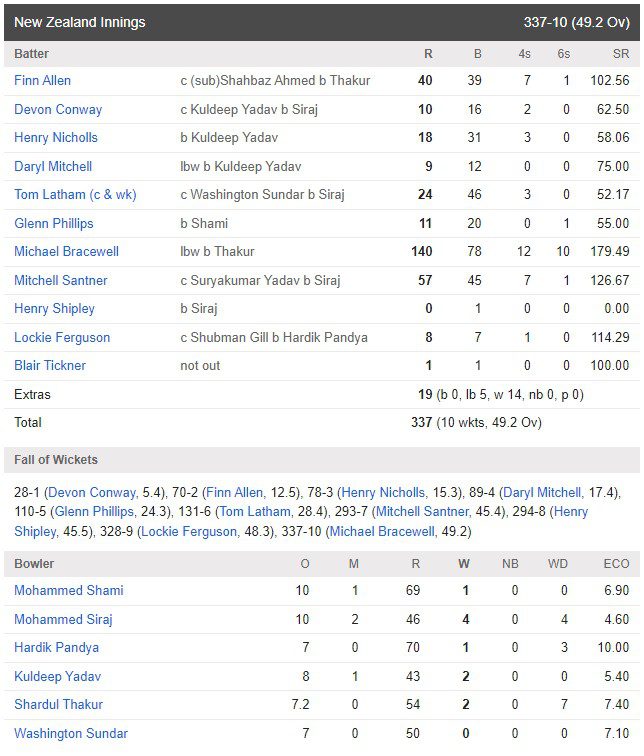Select Blair Tickner not out batter

pyautogui.click(x=50, y=365)
